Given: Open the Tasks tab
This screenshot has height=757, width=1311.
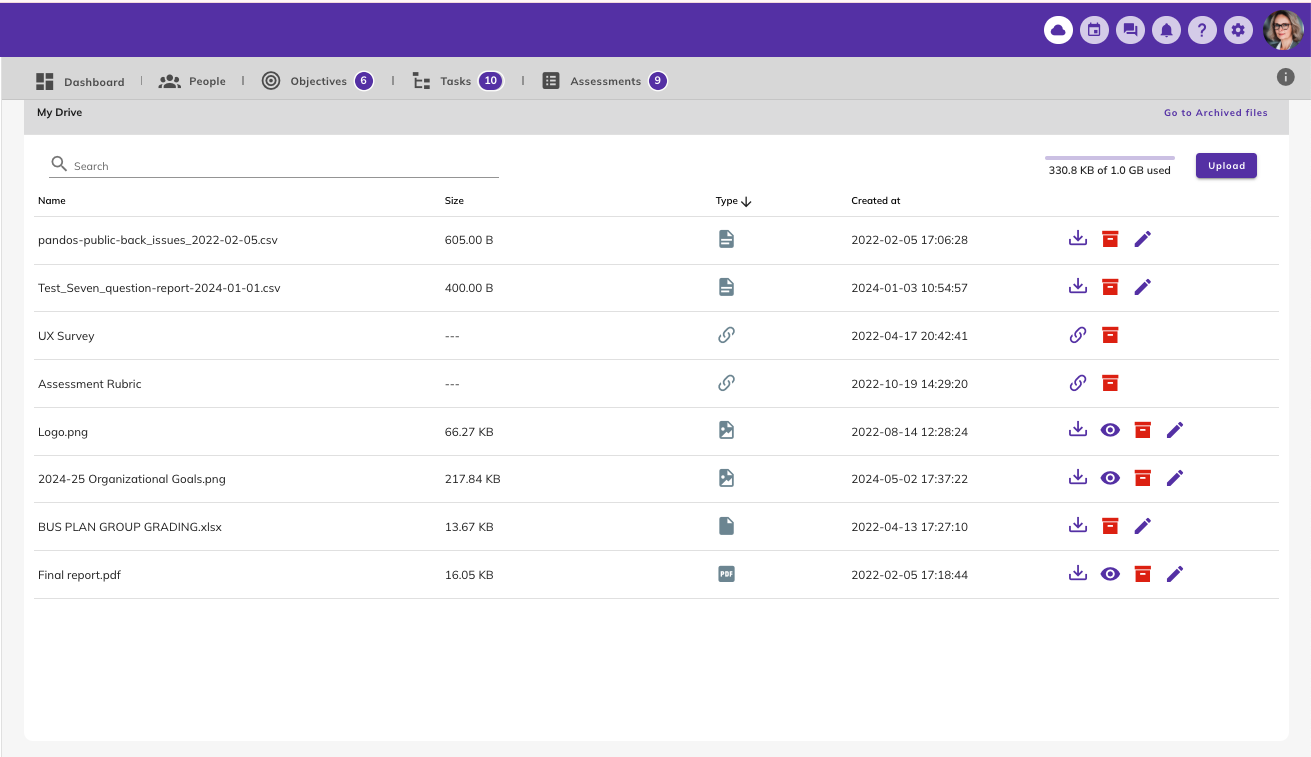Looking at the screenshot, I should [457, 81].
